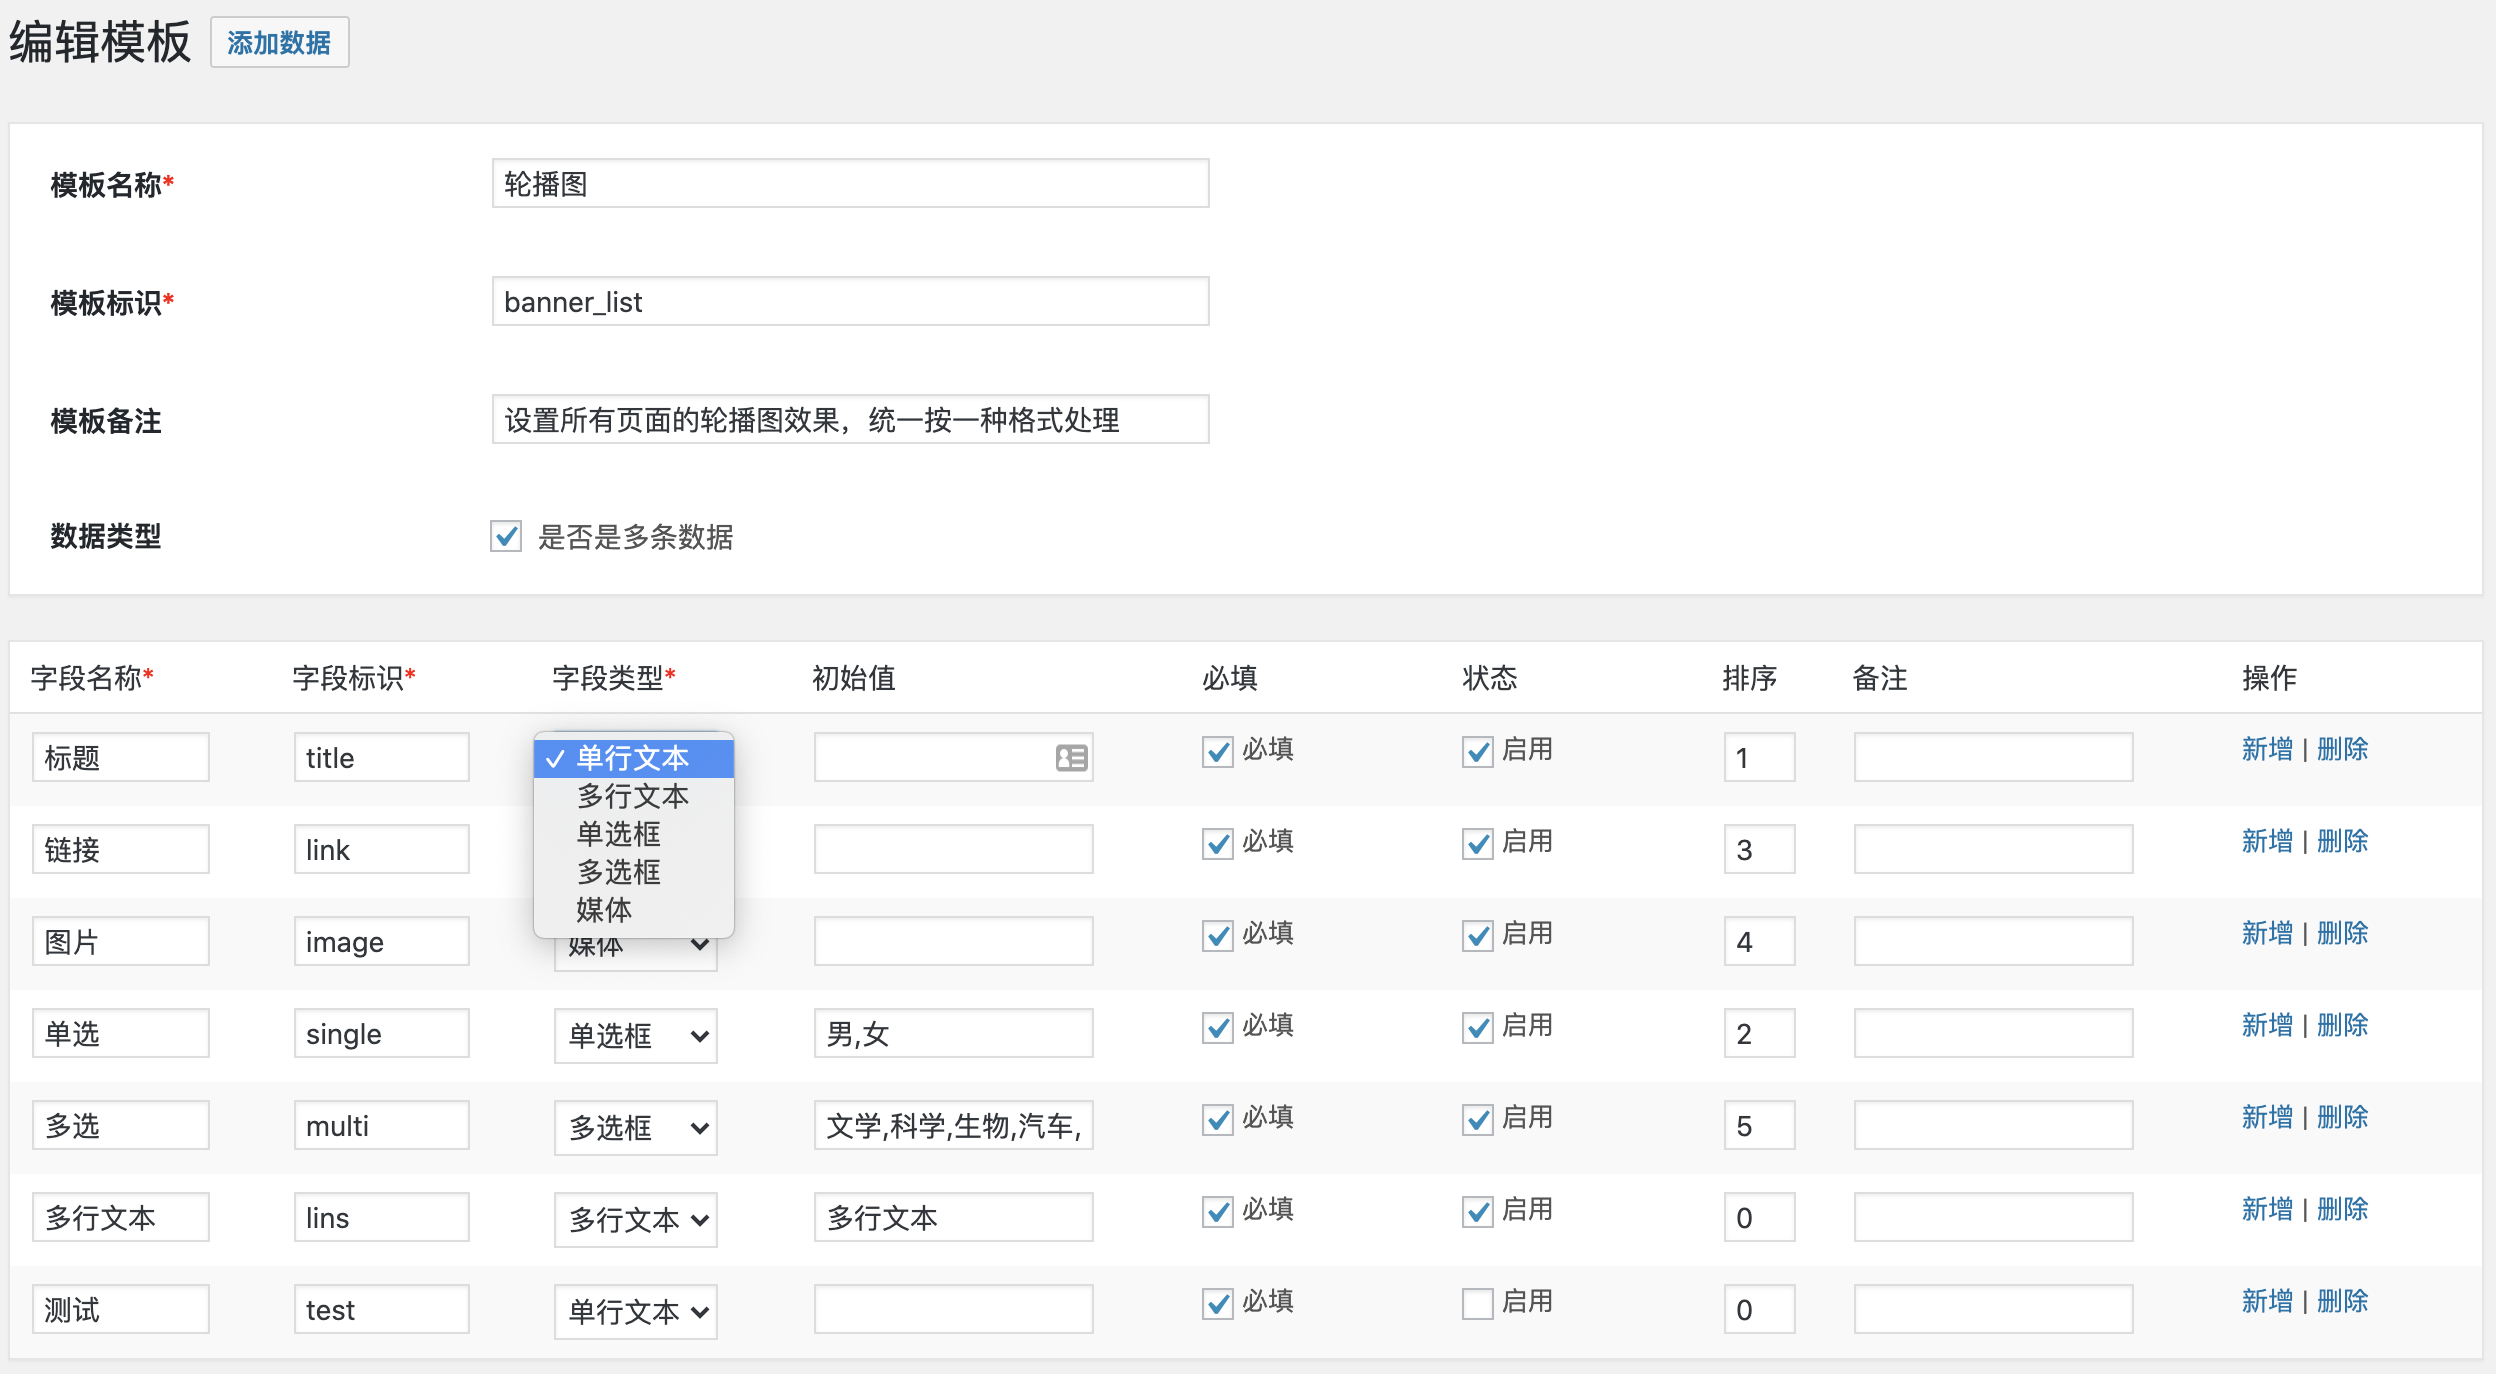The image size is (2496, 1374).
Task: Disable 启用 checkbox for the 链接 row
Action: [x=1477, y=843]
